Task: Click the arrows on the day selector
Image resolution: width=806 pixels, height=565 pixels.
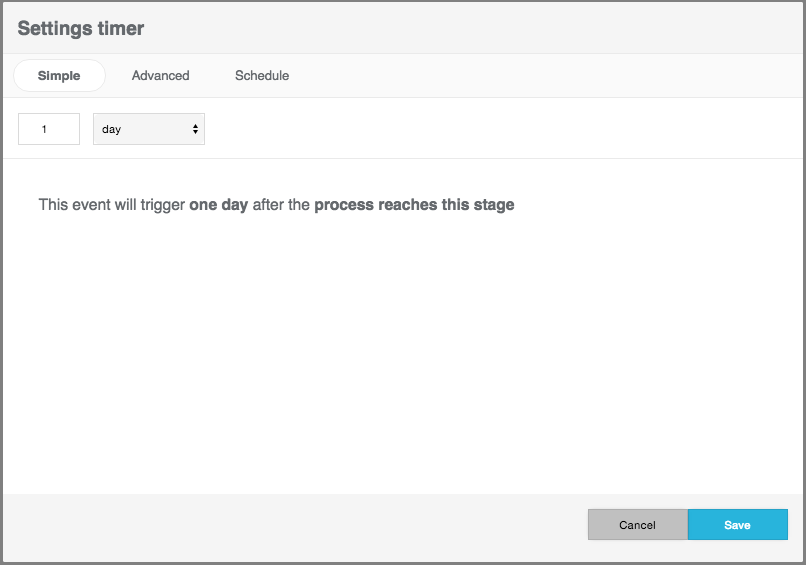Action: pos(195,129)
